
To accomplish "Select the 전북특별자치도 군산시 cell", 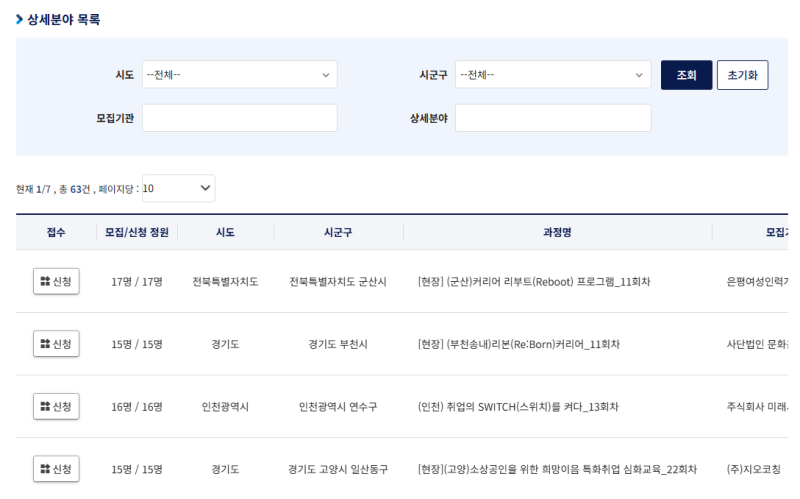I will 338,282.
